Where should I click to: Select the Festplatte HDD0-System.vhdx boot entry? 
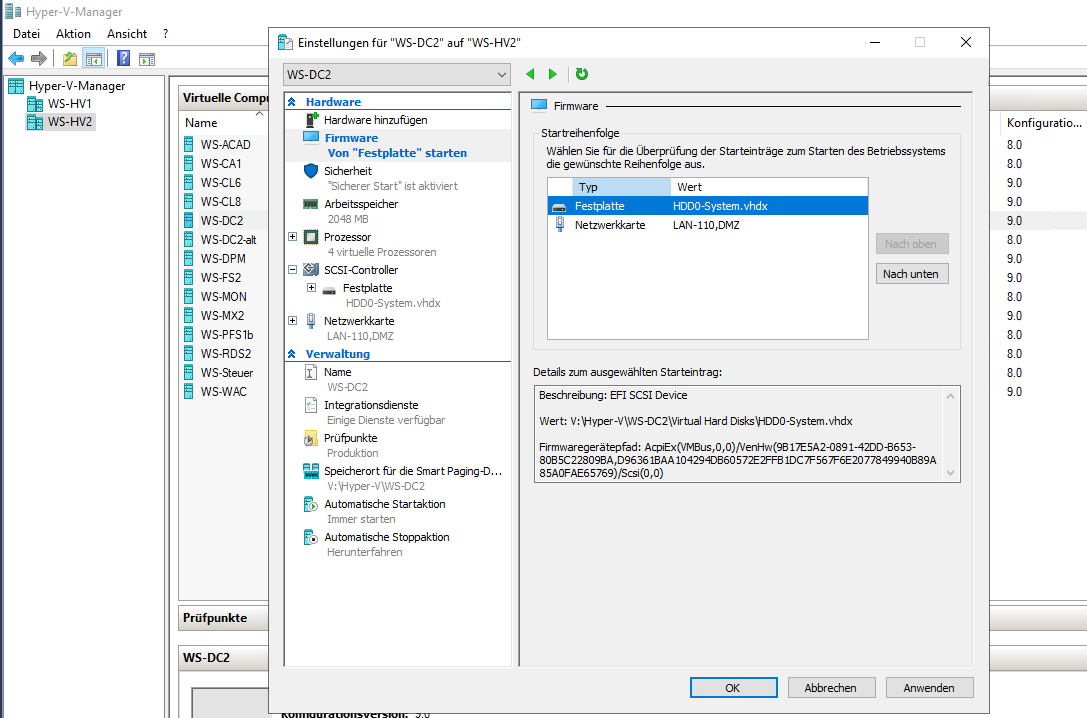pos(708,206)
